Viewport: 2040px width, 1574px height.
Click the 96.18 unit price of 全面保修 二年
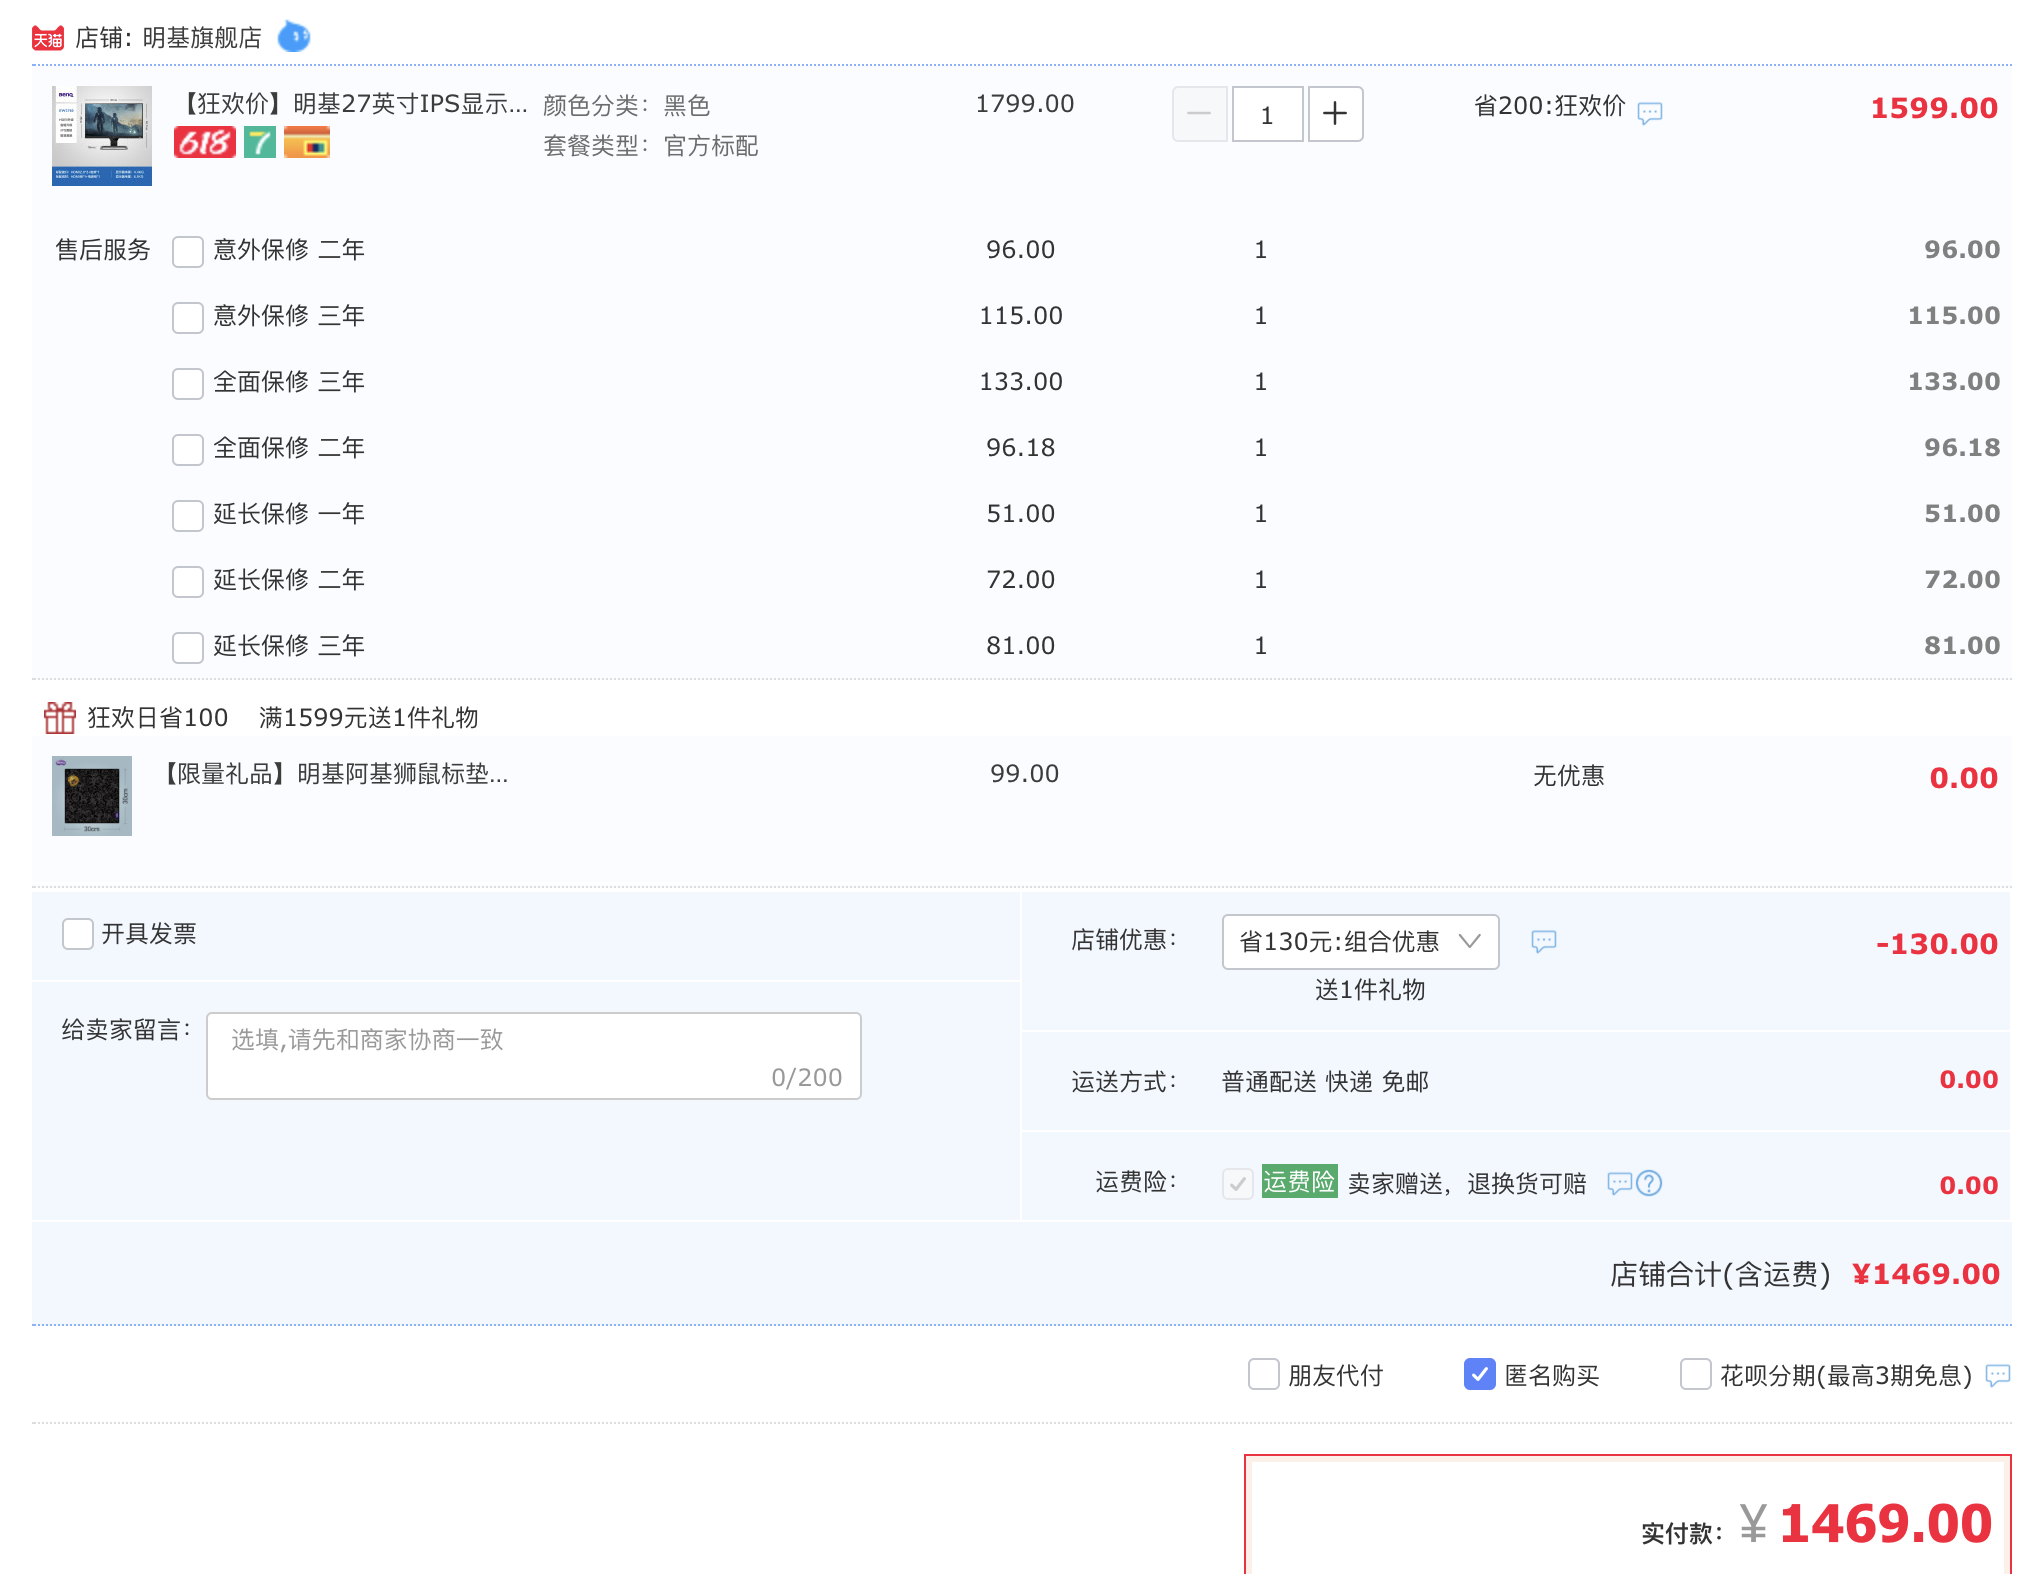1021,448
